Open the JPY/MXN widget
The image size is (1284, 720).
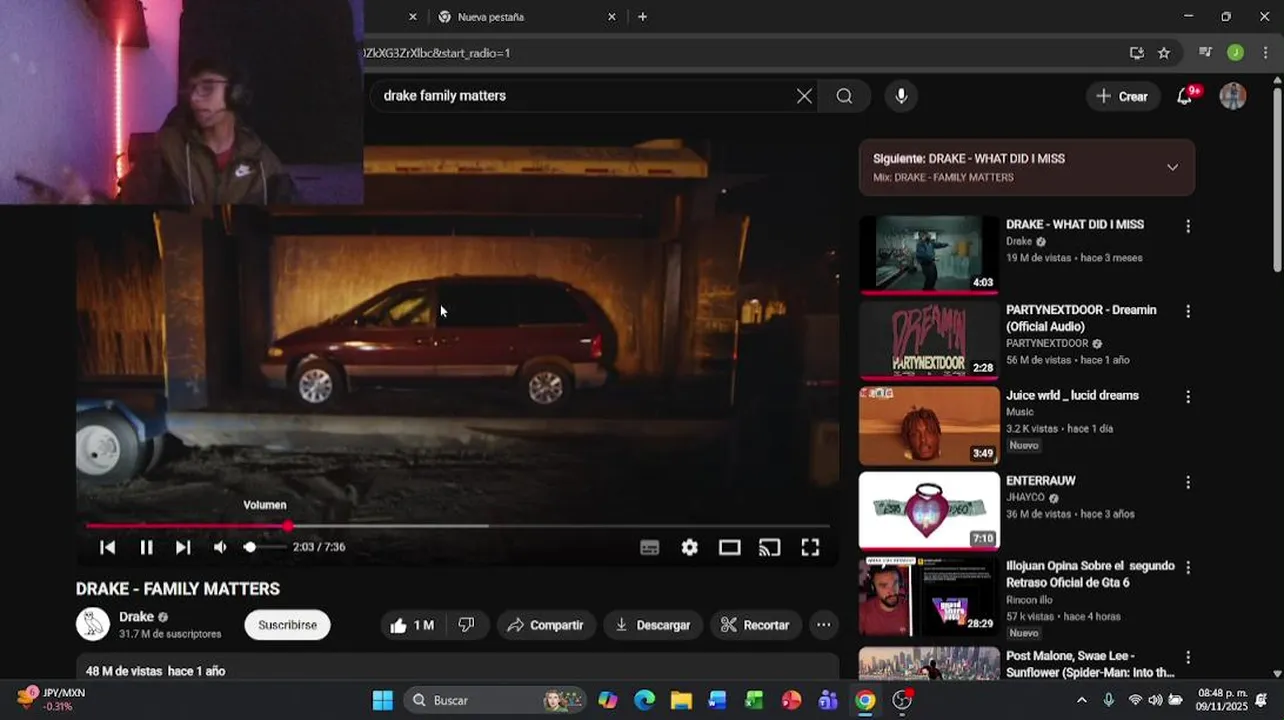point(52,699)
